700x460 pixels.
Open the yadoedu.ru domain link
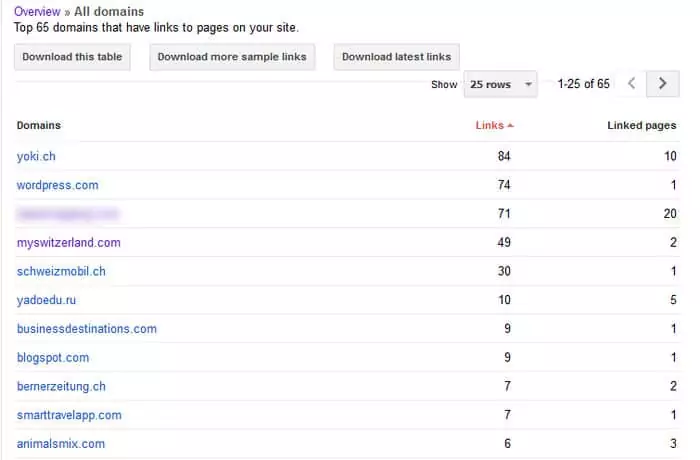[x=46, y=300]
